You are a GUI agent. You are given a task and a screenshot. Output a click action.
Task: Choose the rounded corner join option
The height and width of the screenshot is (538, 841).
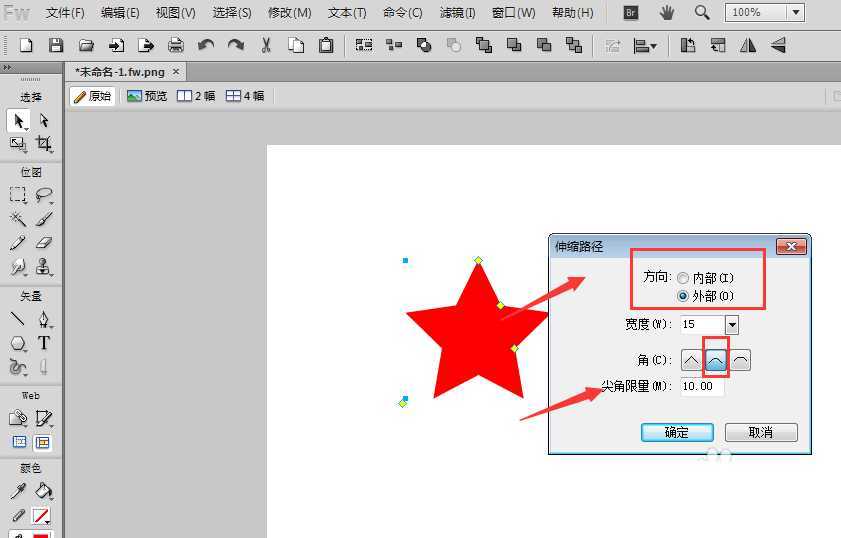coord(716,360)
